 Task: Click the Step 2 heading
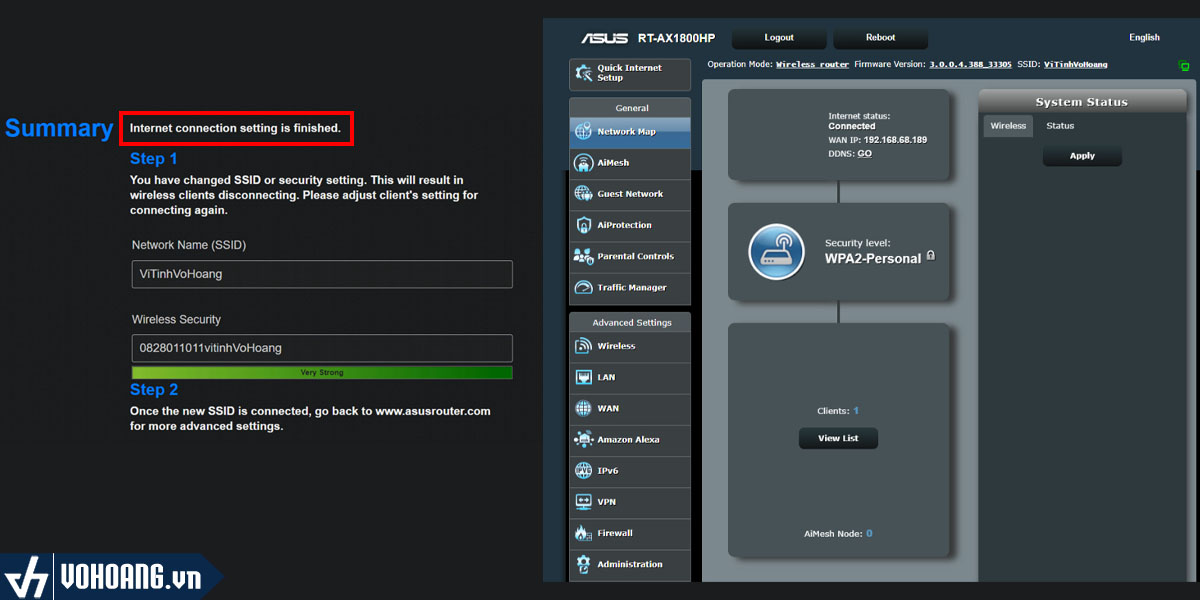154,390
